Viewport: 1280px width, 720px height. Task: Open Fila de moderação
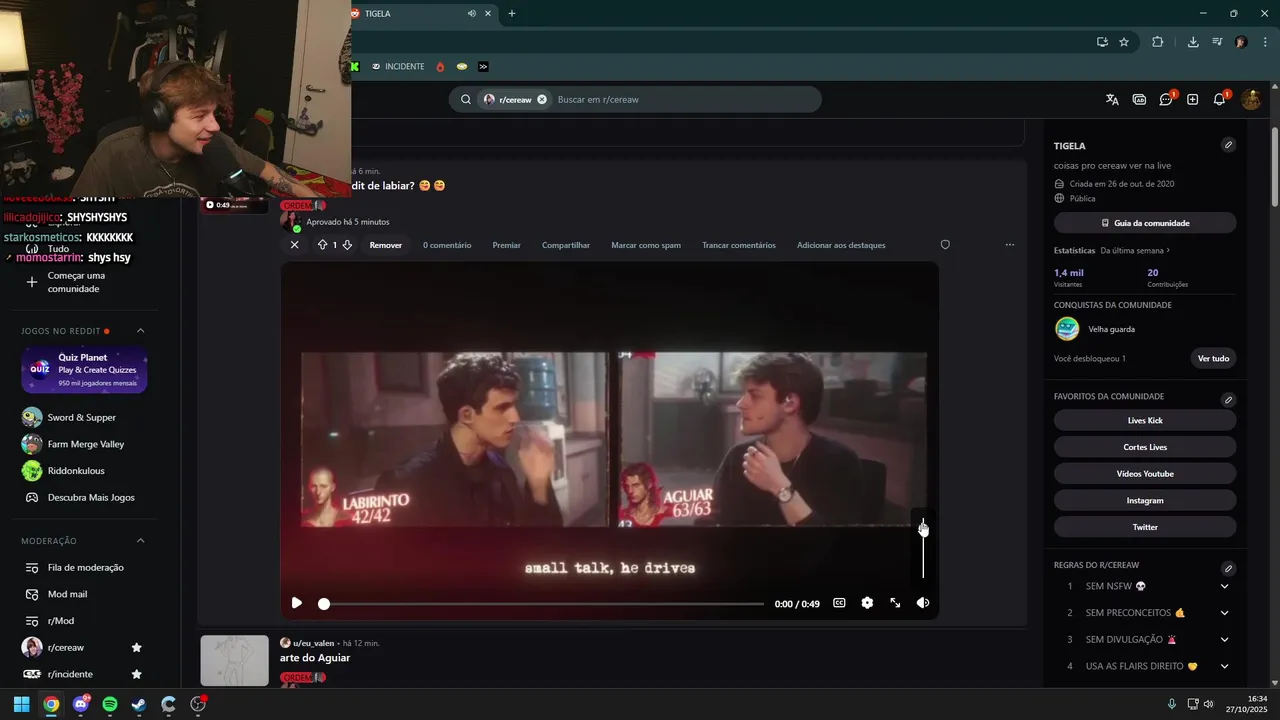tap(84, 567)
